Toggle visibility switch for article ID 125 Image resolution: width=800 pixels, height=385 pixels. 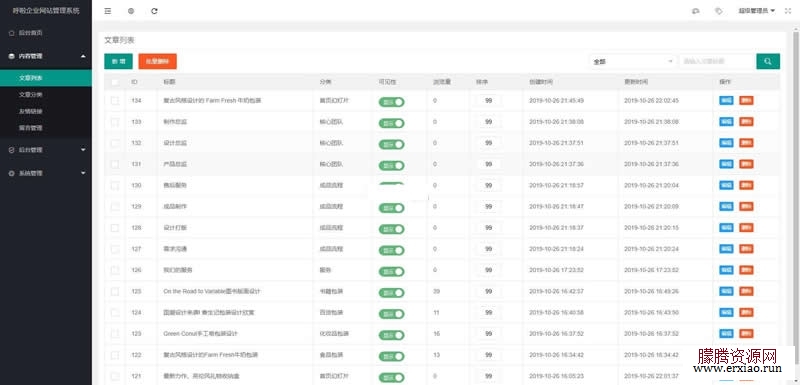coord(391,293)
